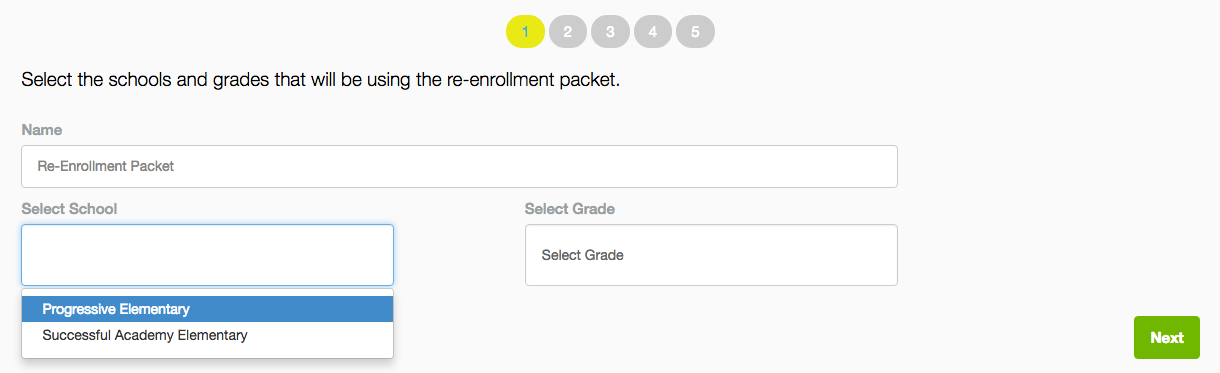
Task: Click the Select School label
Action: 69,209
